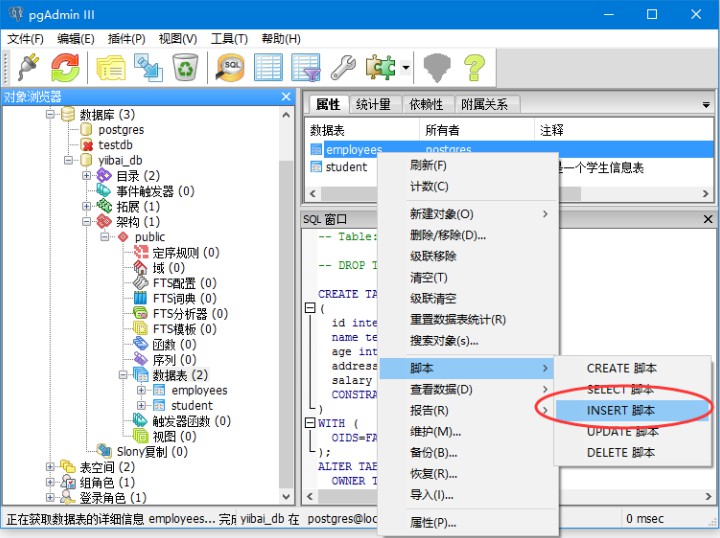Open the 文件(F) menu
This screenshot has width=720, height=538.
(25, 39)
